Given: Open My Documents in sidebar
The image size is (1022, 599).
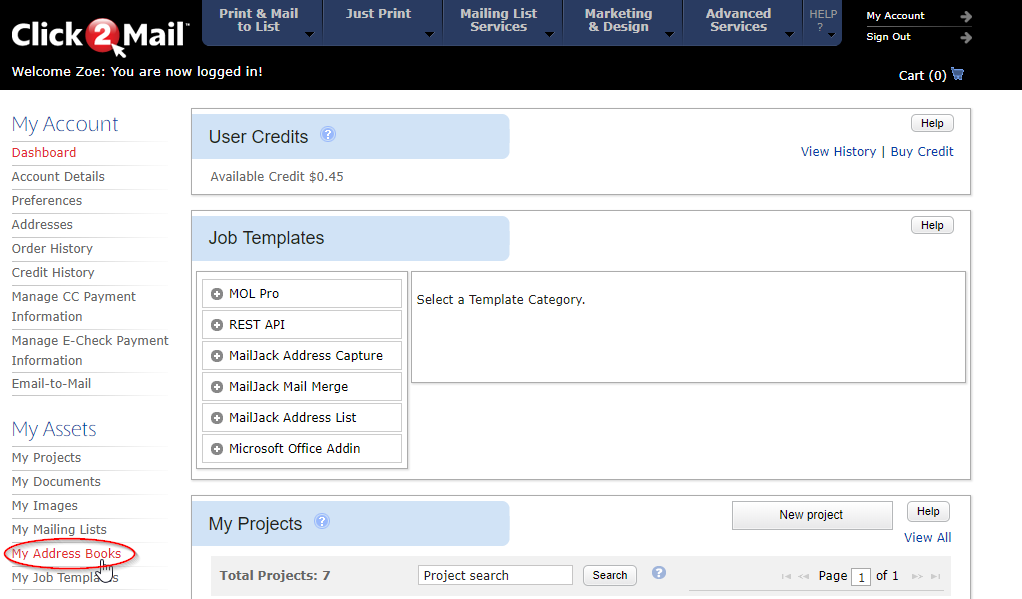Looking at the screenshot, I should [x=56, y=482].
